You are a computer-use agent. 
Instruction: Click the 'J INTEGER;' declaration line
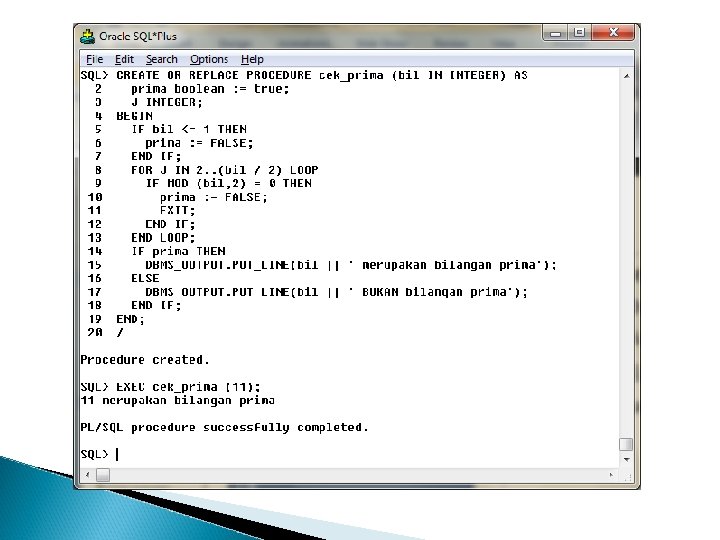[167, 102]
